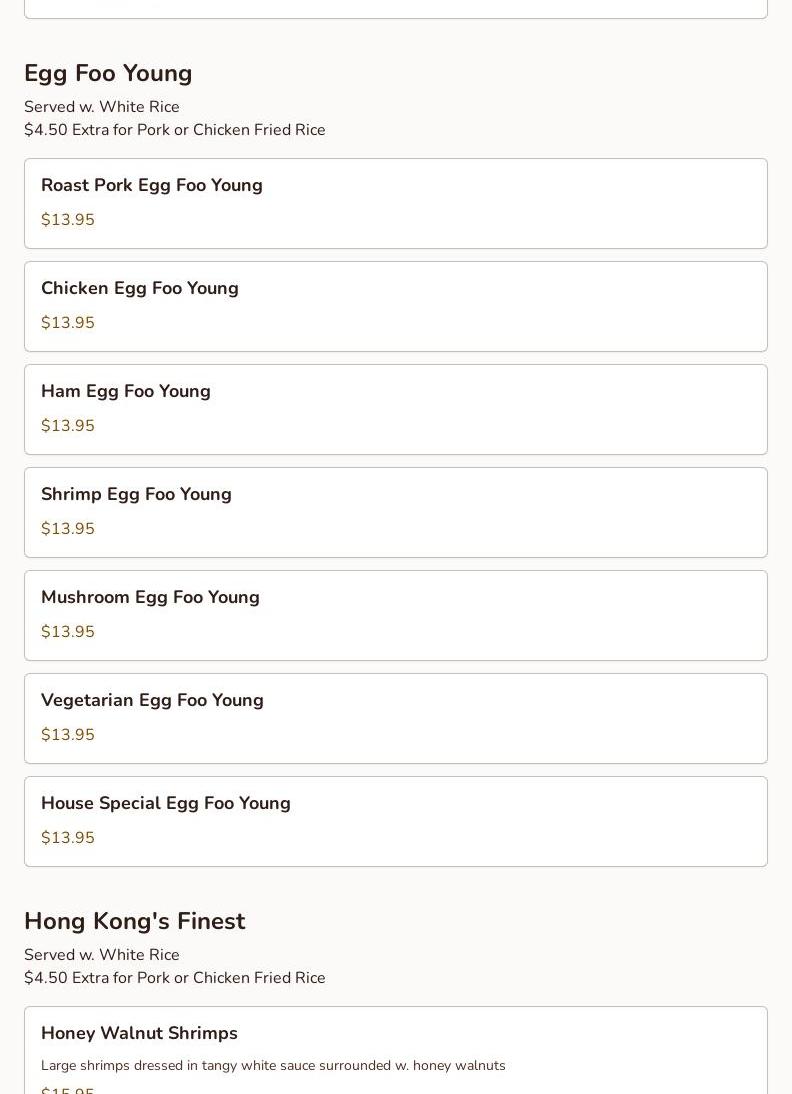Viewport: 792px width, 1094px height.
Task: Click the House Special Egg Foo Young price
Action: point(68,838)
